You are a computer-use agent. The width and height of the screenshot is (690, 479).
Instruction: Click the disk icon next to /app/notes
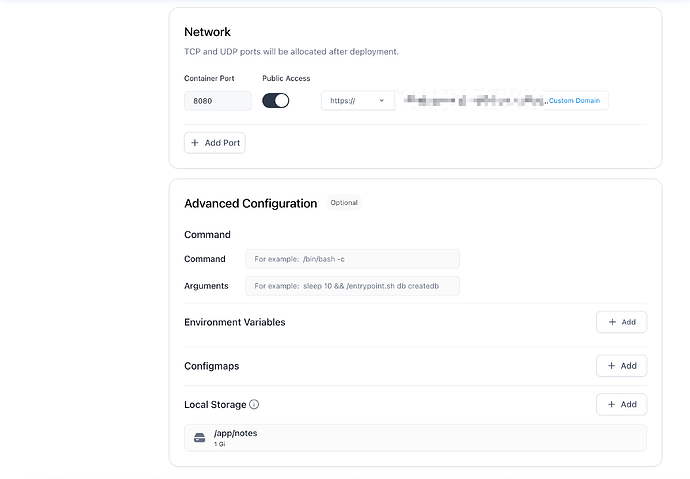pyautogui.click(x=199, y=438)
